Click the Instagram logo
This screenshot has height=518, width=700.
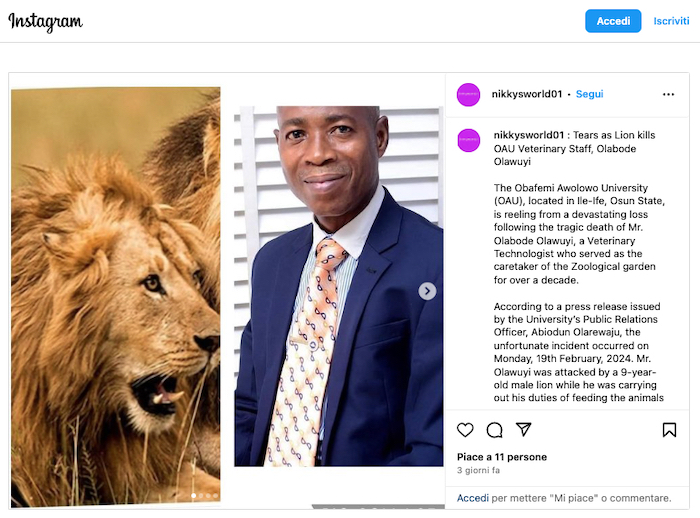pyautogui.click(x=46, y=21)
